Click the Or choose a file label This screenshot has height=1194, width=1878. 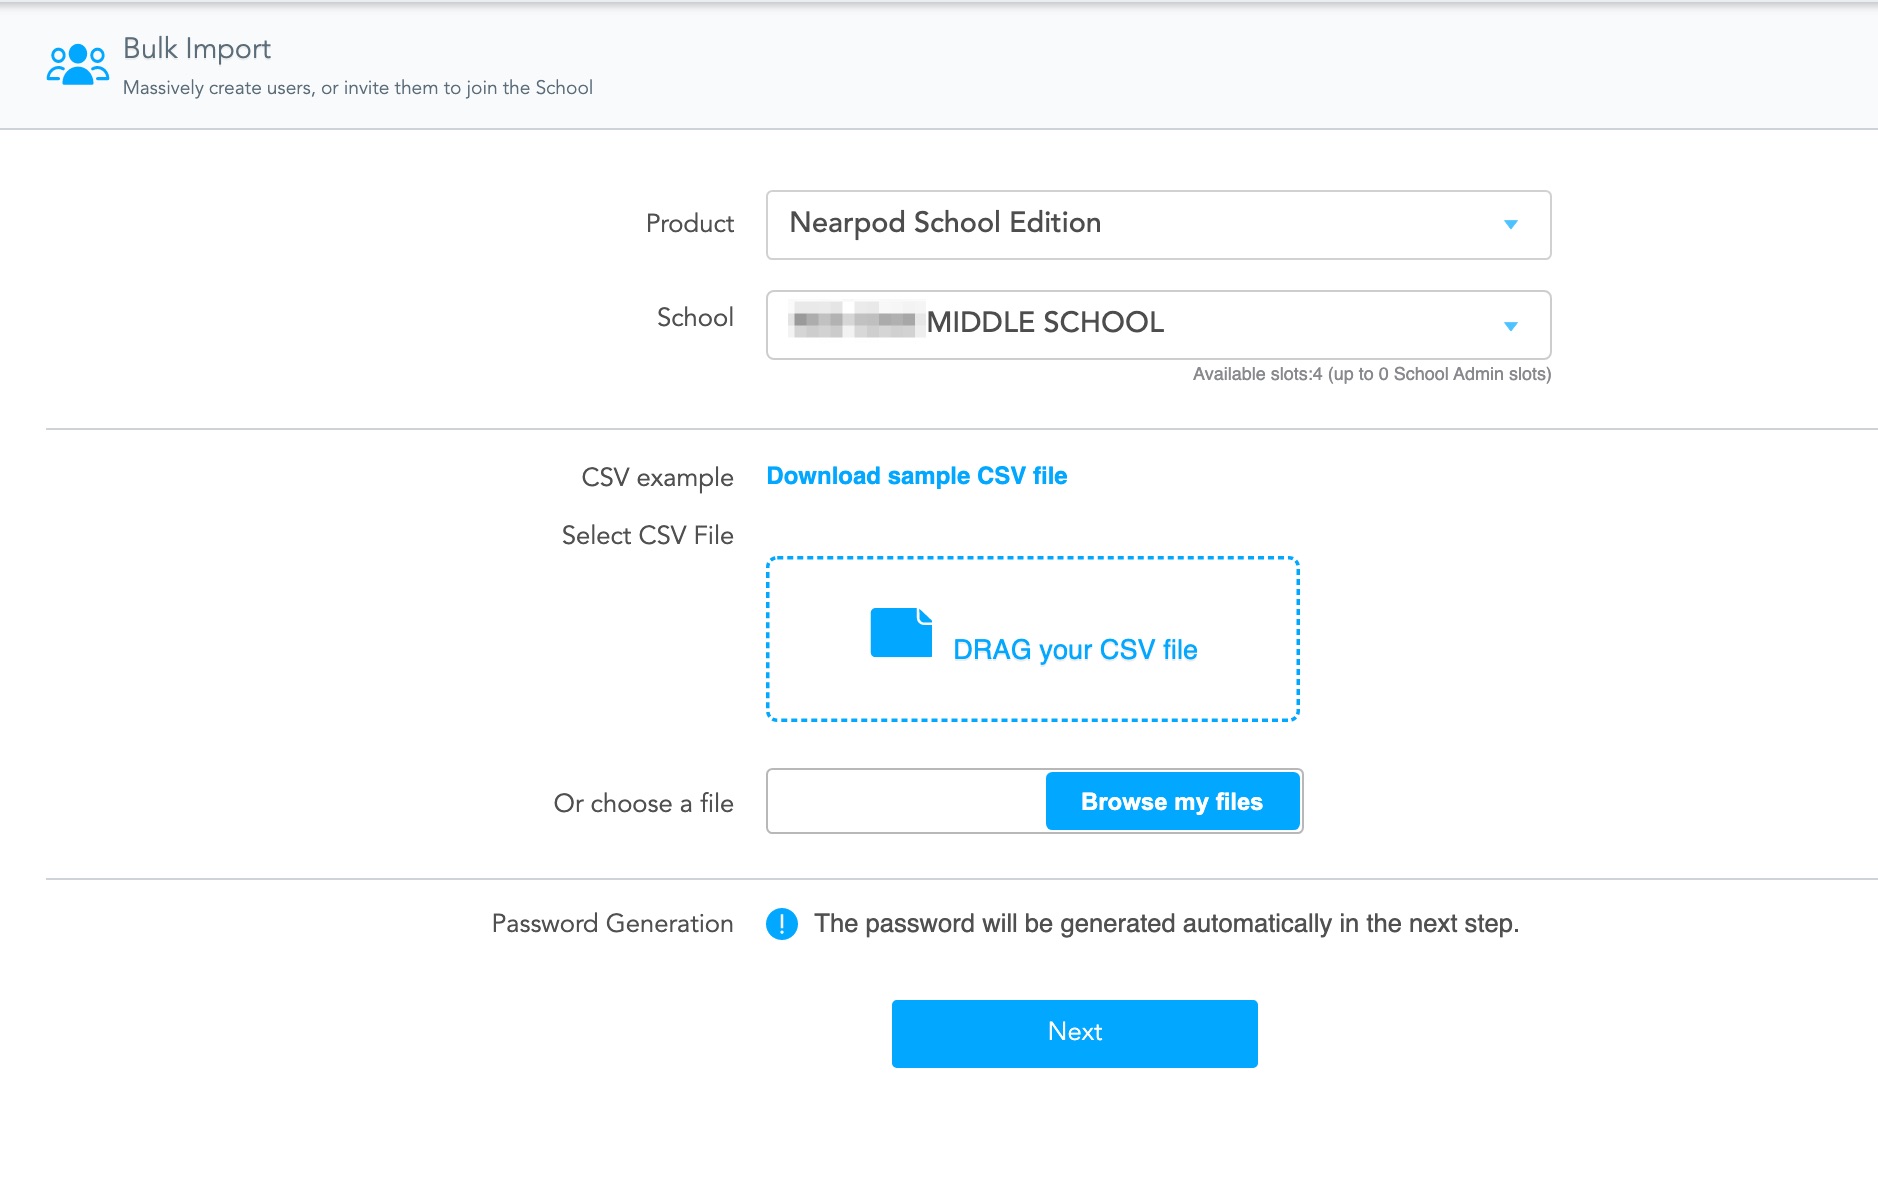pyautogui.click(x=643, y=804)
